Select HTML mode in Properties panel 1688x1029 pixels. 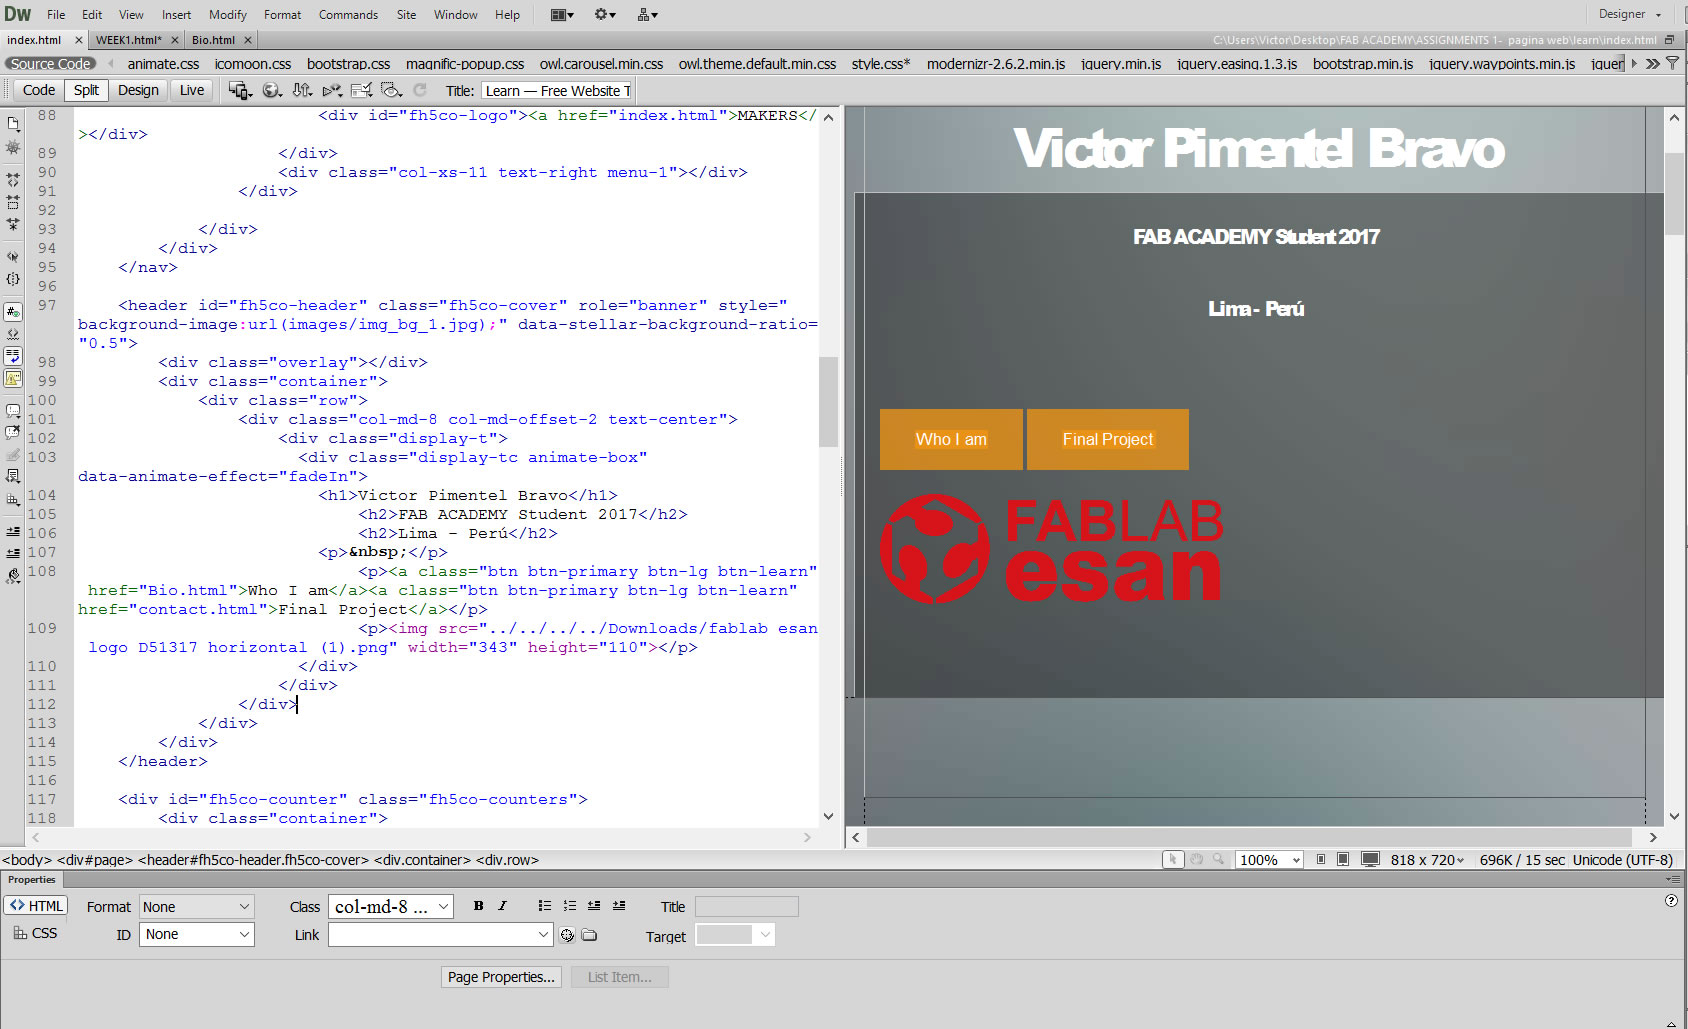pyautogui.click(x=36, y=906)
